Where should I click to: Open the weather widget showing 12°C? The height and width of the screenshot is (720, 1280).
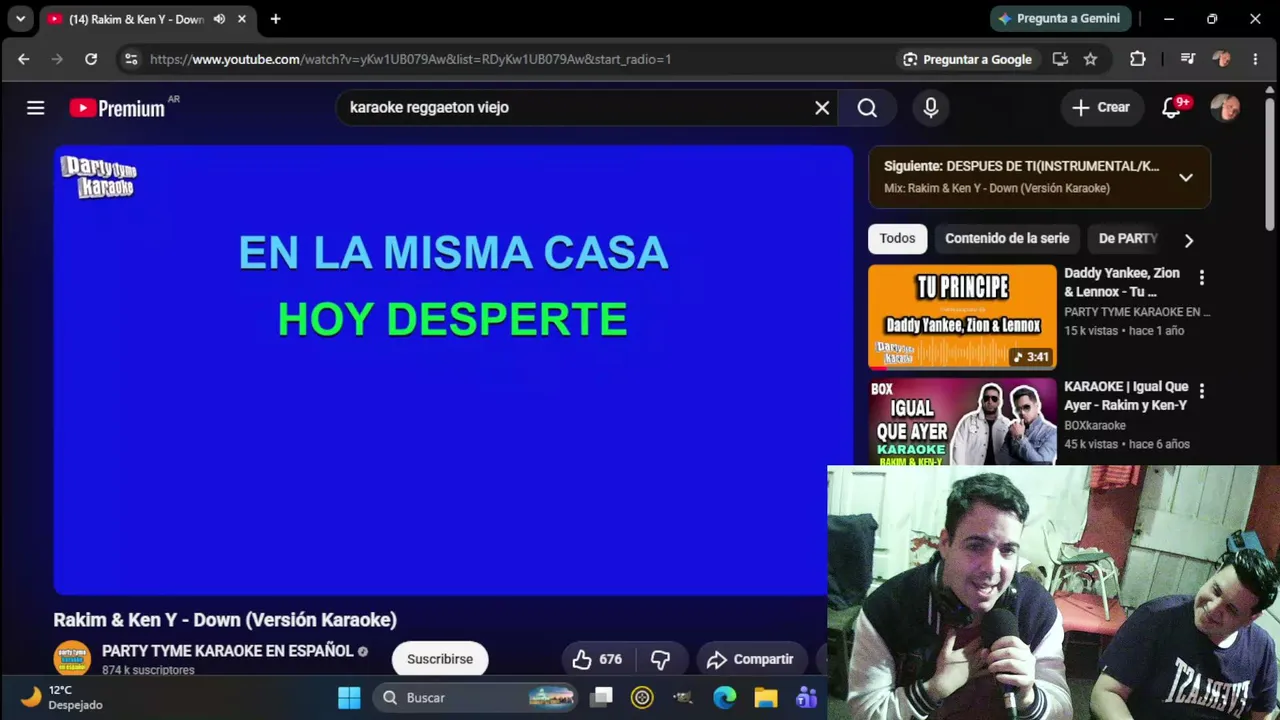[x=62, y=698]
